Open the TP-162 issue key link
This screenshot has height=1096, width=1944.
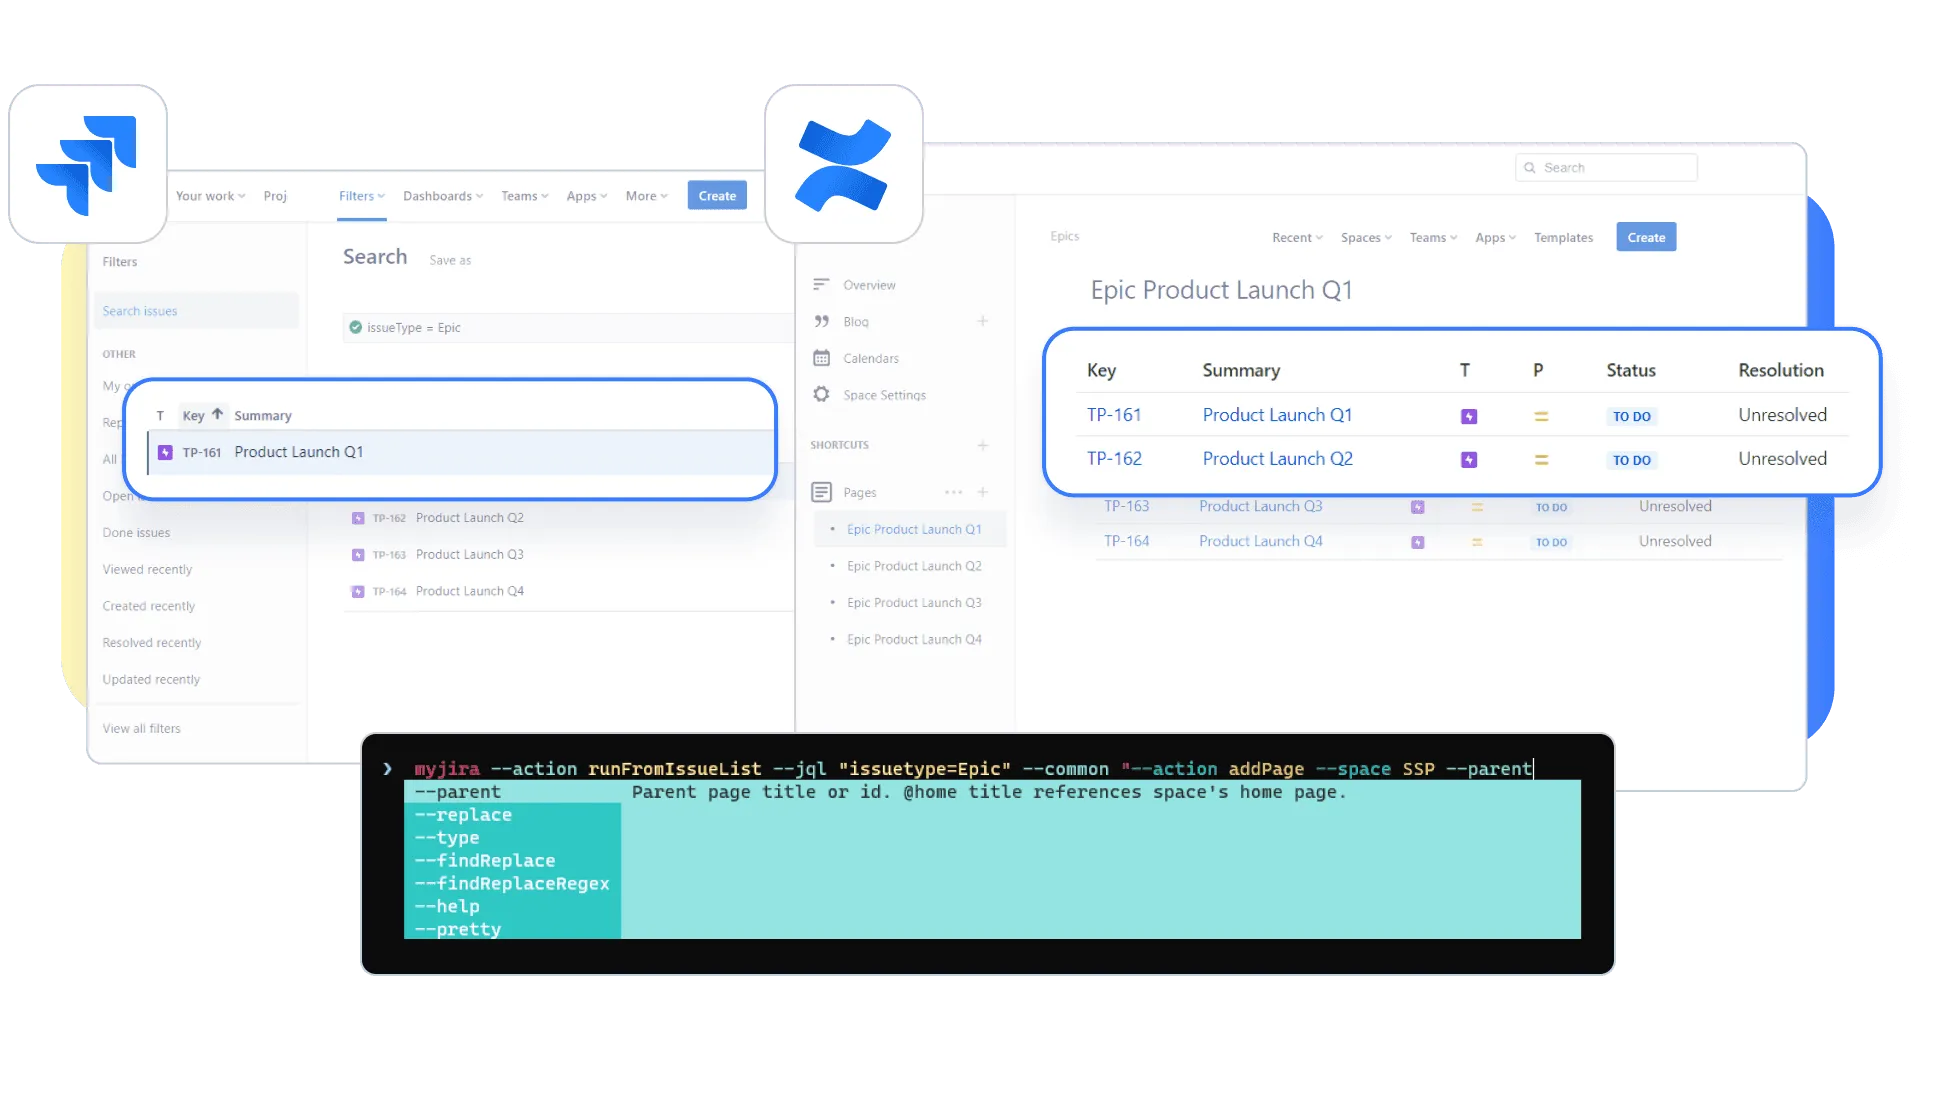tap(1114, 459)
